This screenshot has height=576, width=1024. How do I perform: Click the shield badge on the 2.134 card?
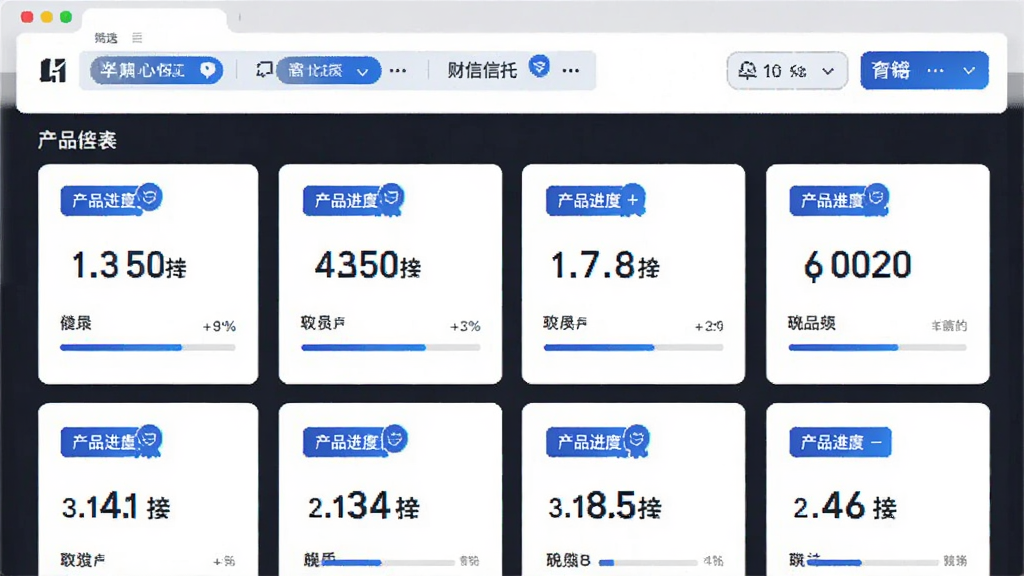(x=395, y=439)
